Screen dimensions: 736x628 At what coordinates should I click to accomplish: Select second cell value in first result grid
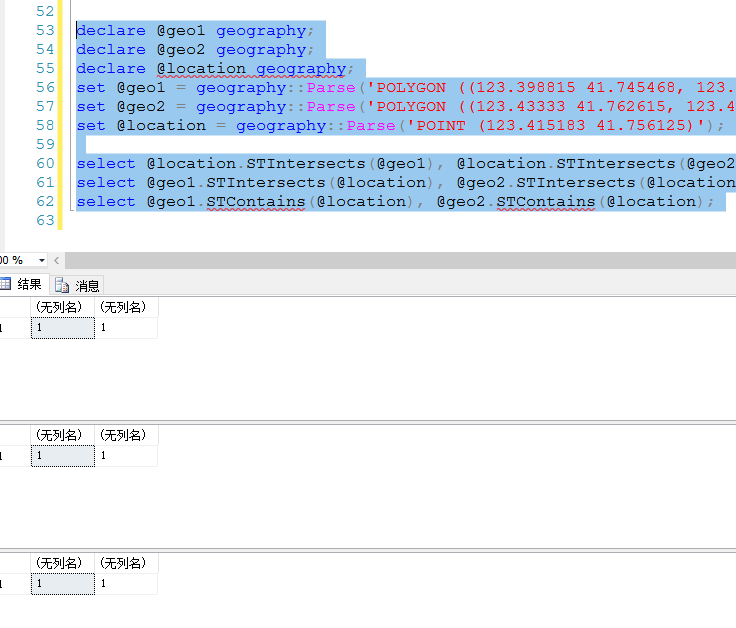point(126,328)
